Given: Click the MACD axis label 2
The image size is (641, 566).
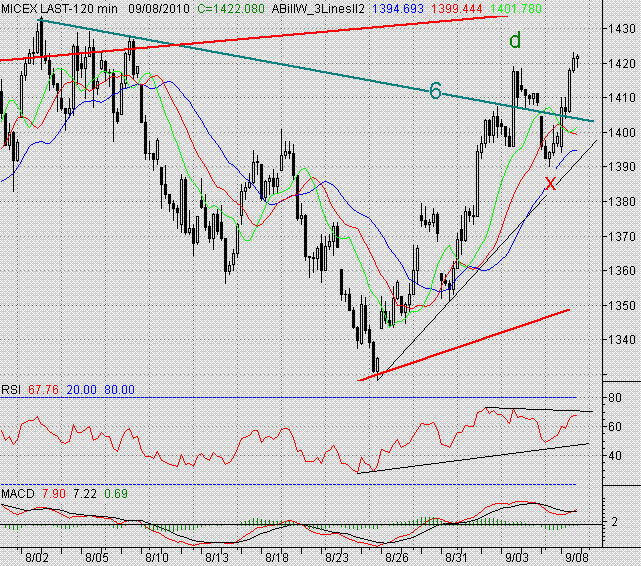Looking at the screenshot, I should click(614, 522).
